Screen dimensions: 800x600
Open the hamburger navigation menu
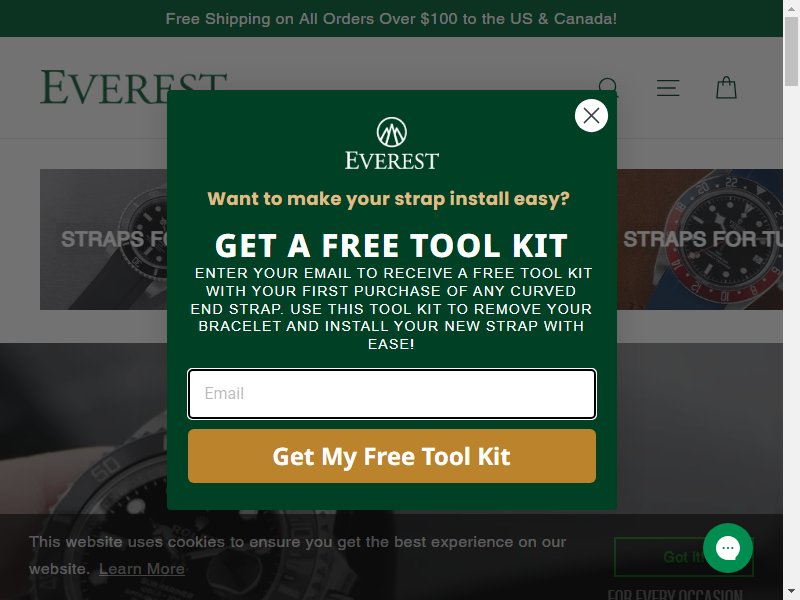667,88
